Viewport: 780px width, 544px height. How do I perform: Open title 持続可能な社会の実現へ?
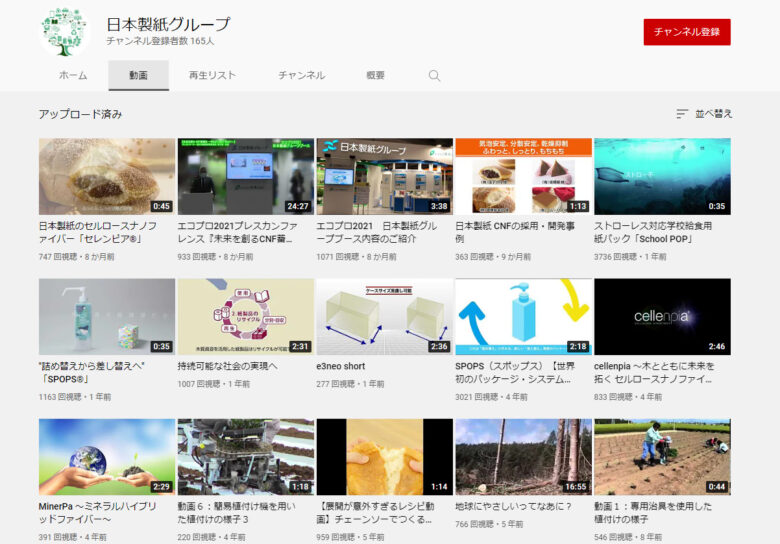click(x=227, y=366)
